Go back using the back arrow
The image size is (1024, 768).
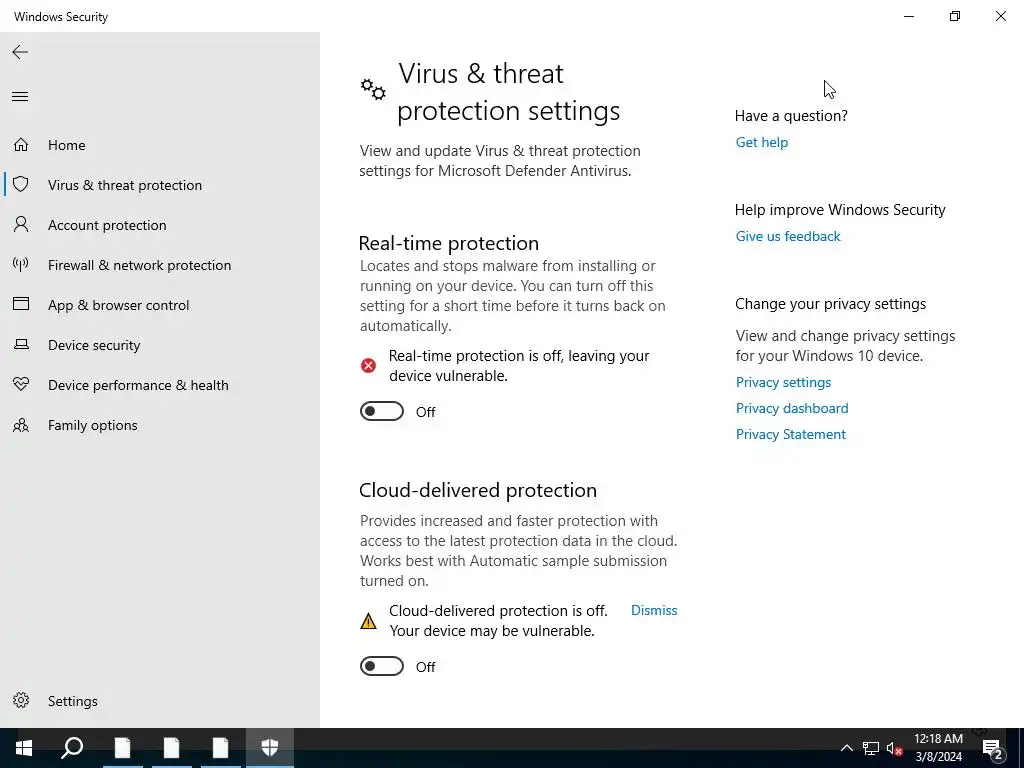pyautogui.click(x=20, y=52)
